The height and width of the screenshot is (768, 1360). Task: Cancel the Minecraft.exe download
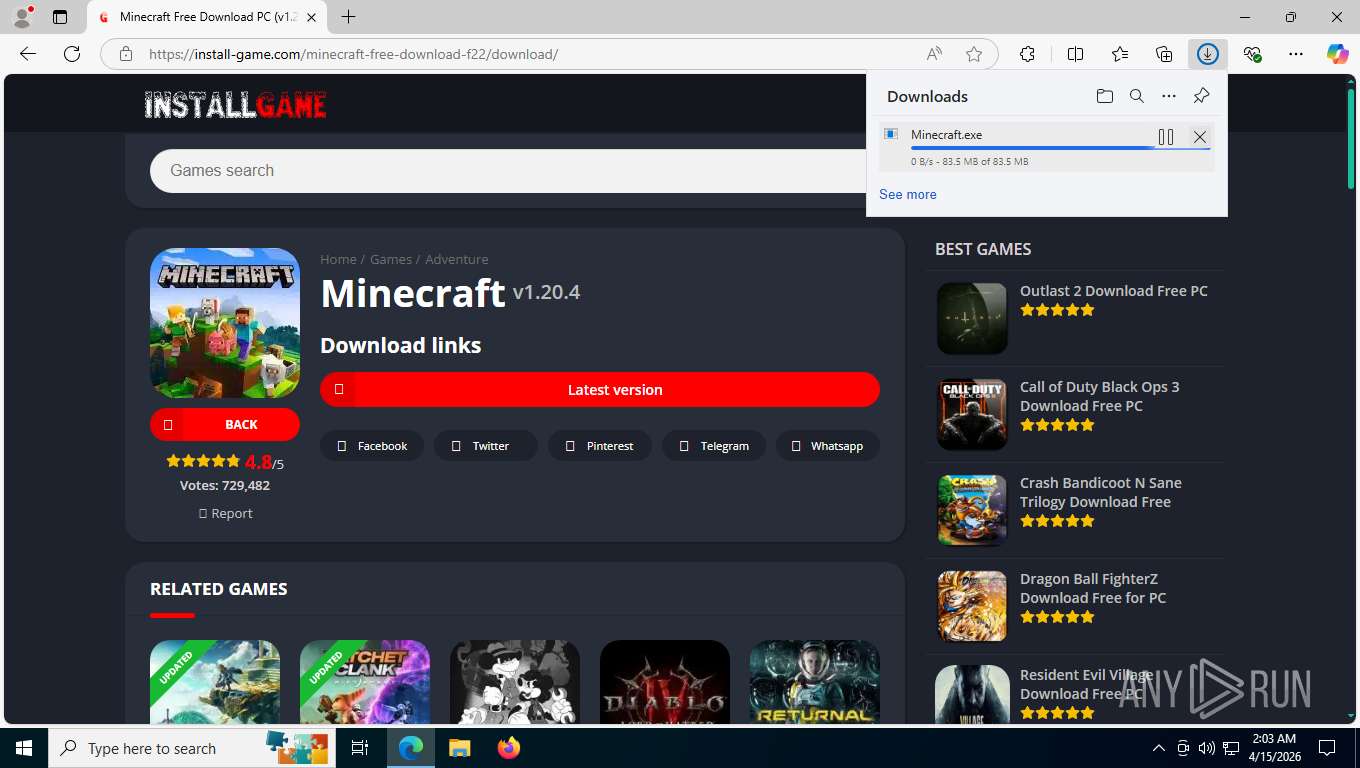tap(1200, 137)
